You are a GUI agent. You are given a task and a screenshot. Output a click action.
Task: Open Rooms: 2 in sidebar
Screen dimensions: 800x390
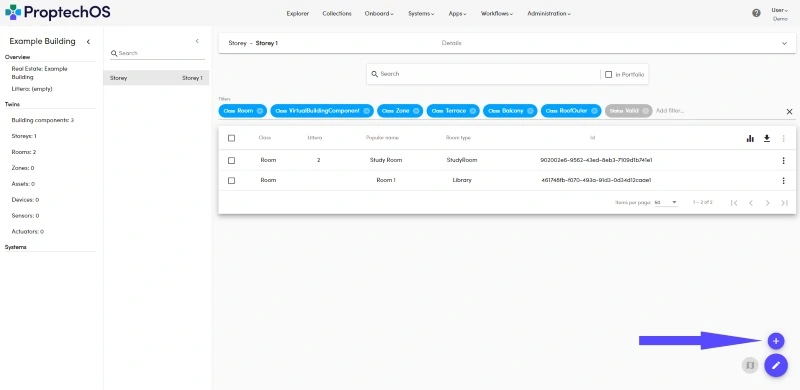(23, 152)
